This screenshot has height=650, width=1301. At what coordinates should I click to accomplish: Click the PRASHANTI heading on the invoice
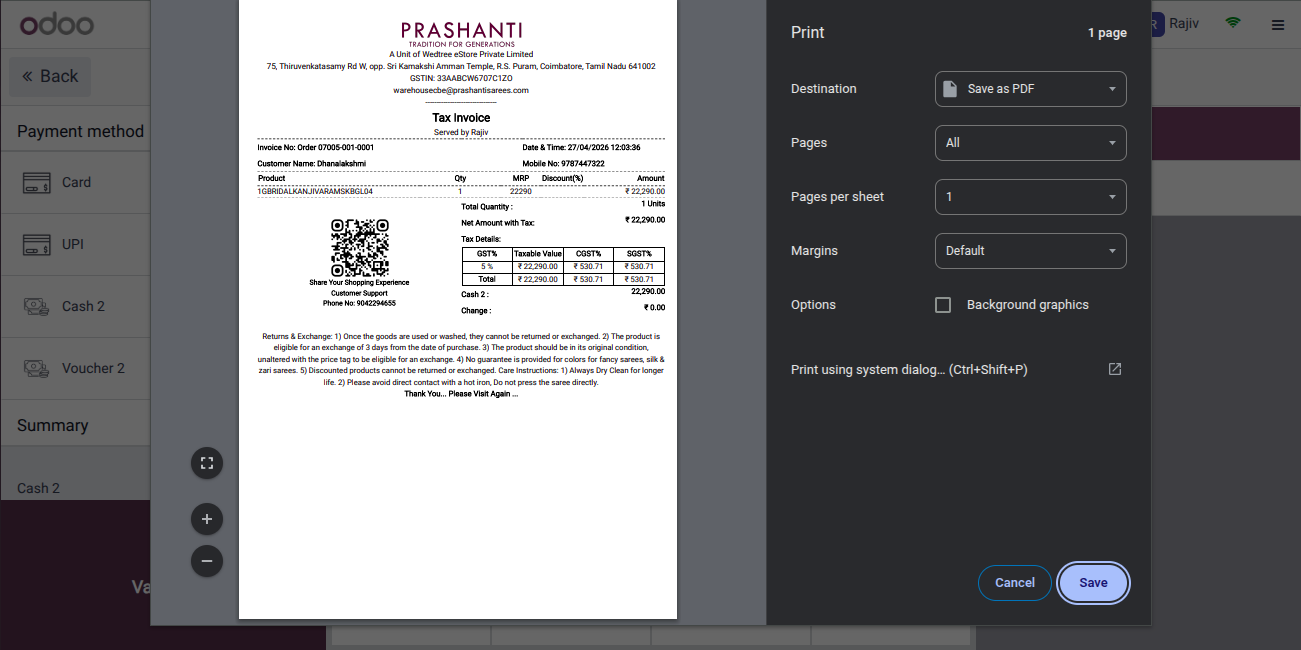point(461,31)
